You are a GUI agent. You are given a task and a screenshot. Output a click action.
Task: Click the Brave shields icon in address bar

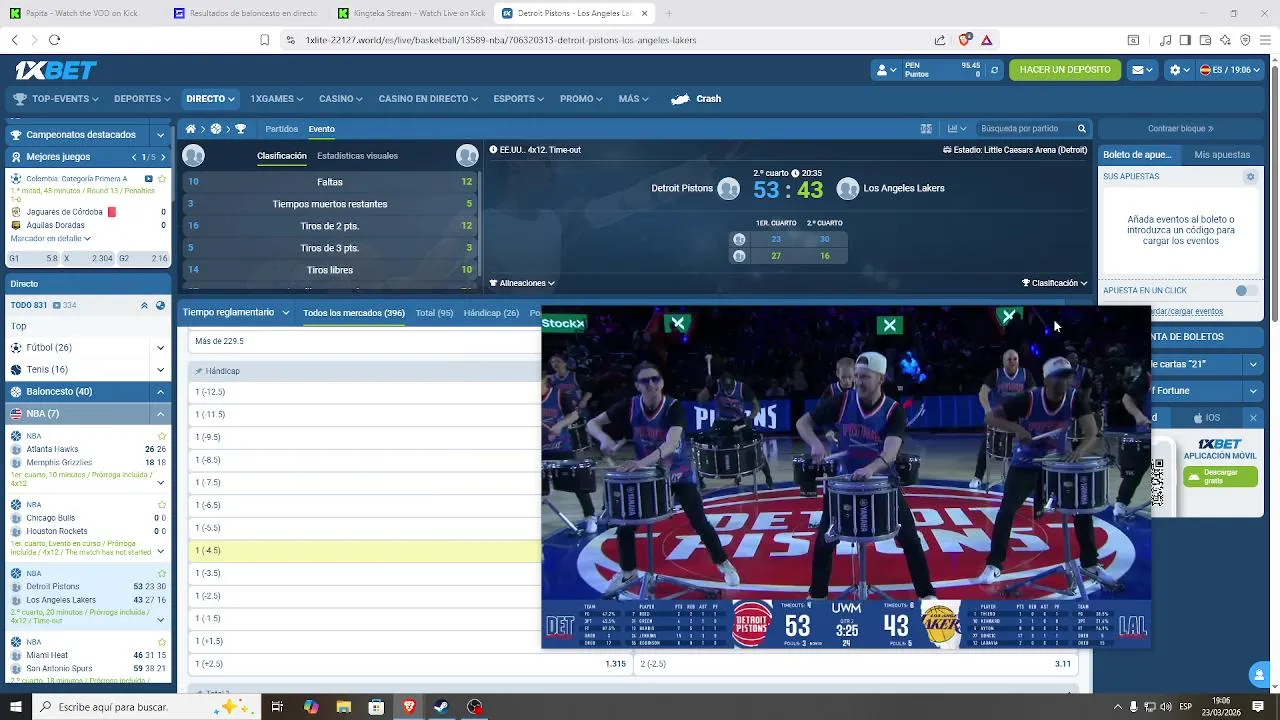(964, 40)
